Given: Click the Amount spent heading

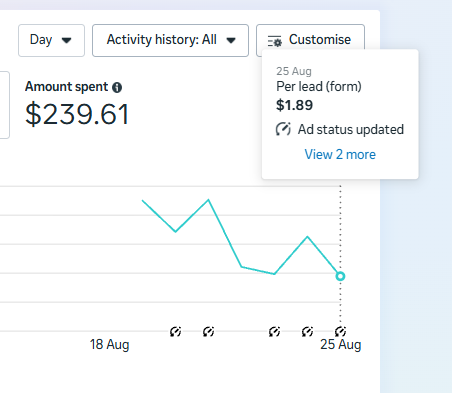Looking at the screenshot, I should 67,87.
